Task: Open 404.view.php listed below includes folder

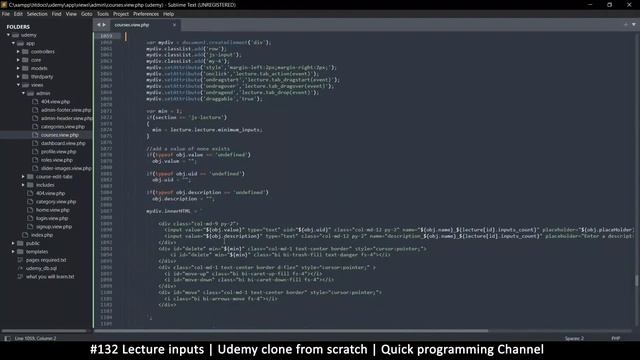Action: (x=50, y=193)
